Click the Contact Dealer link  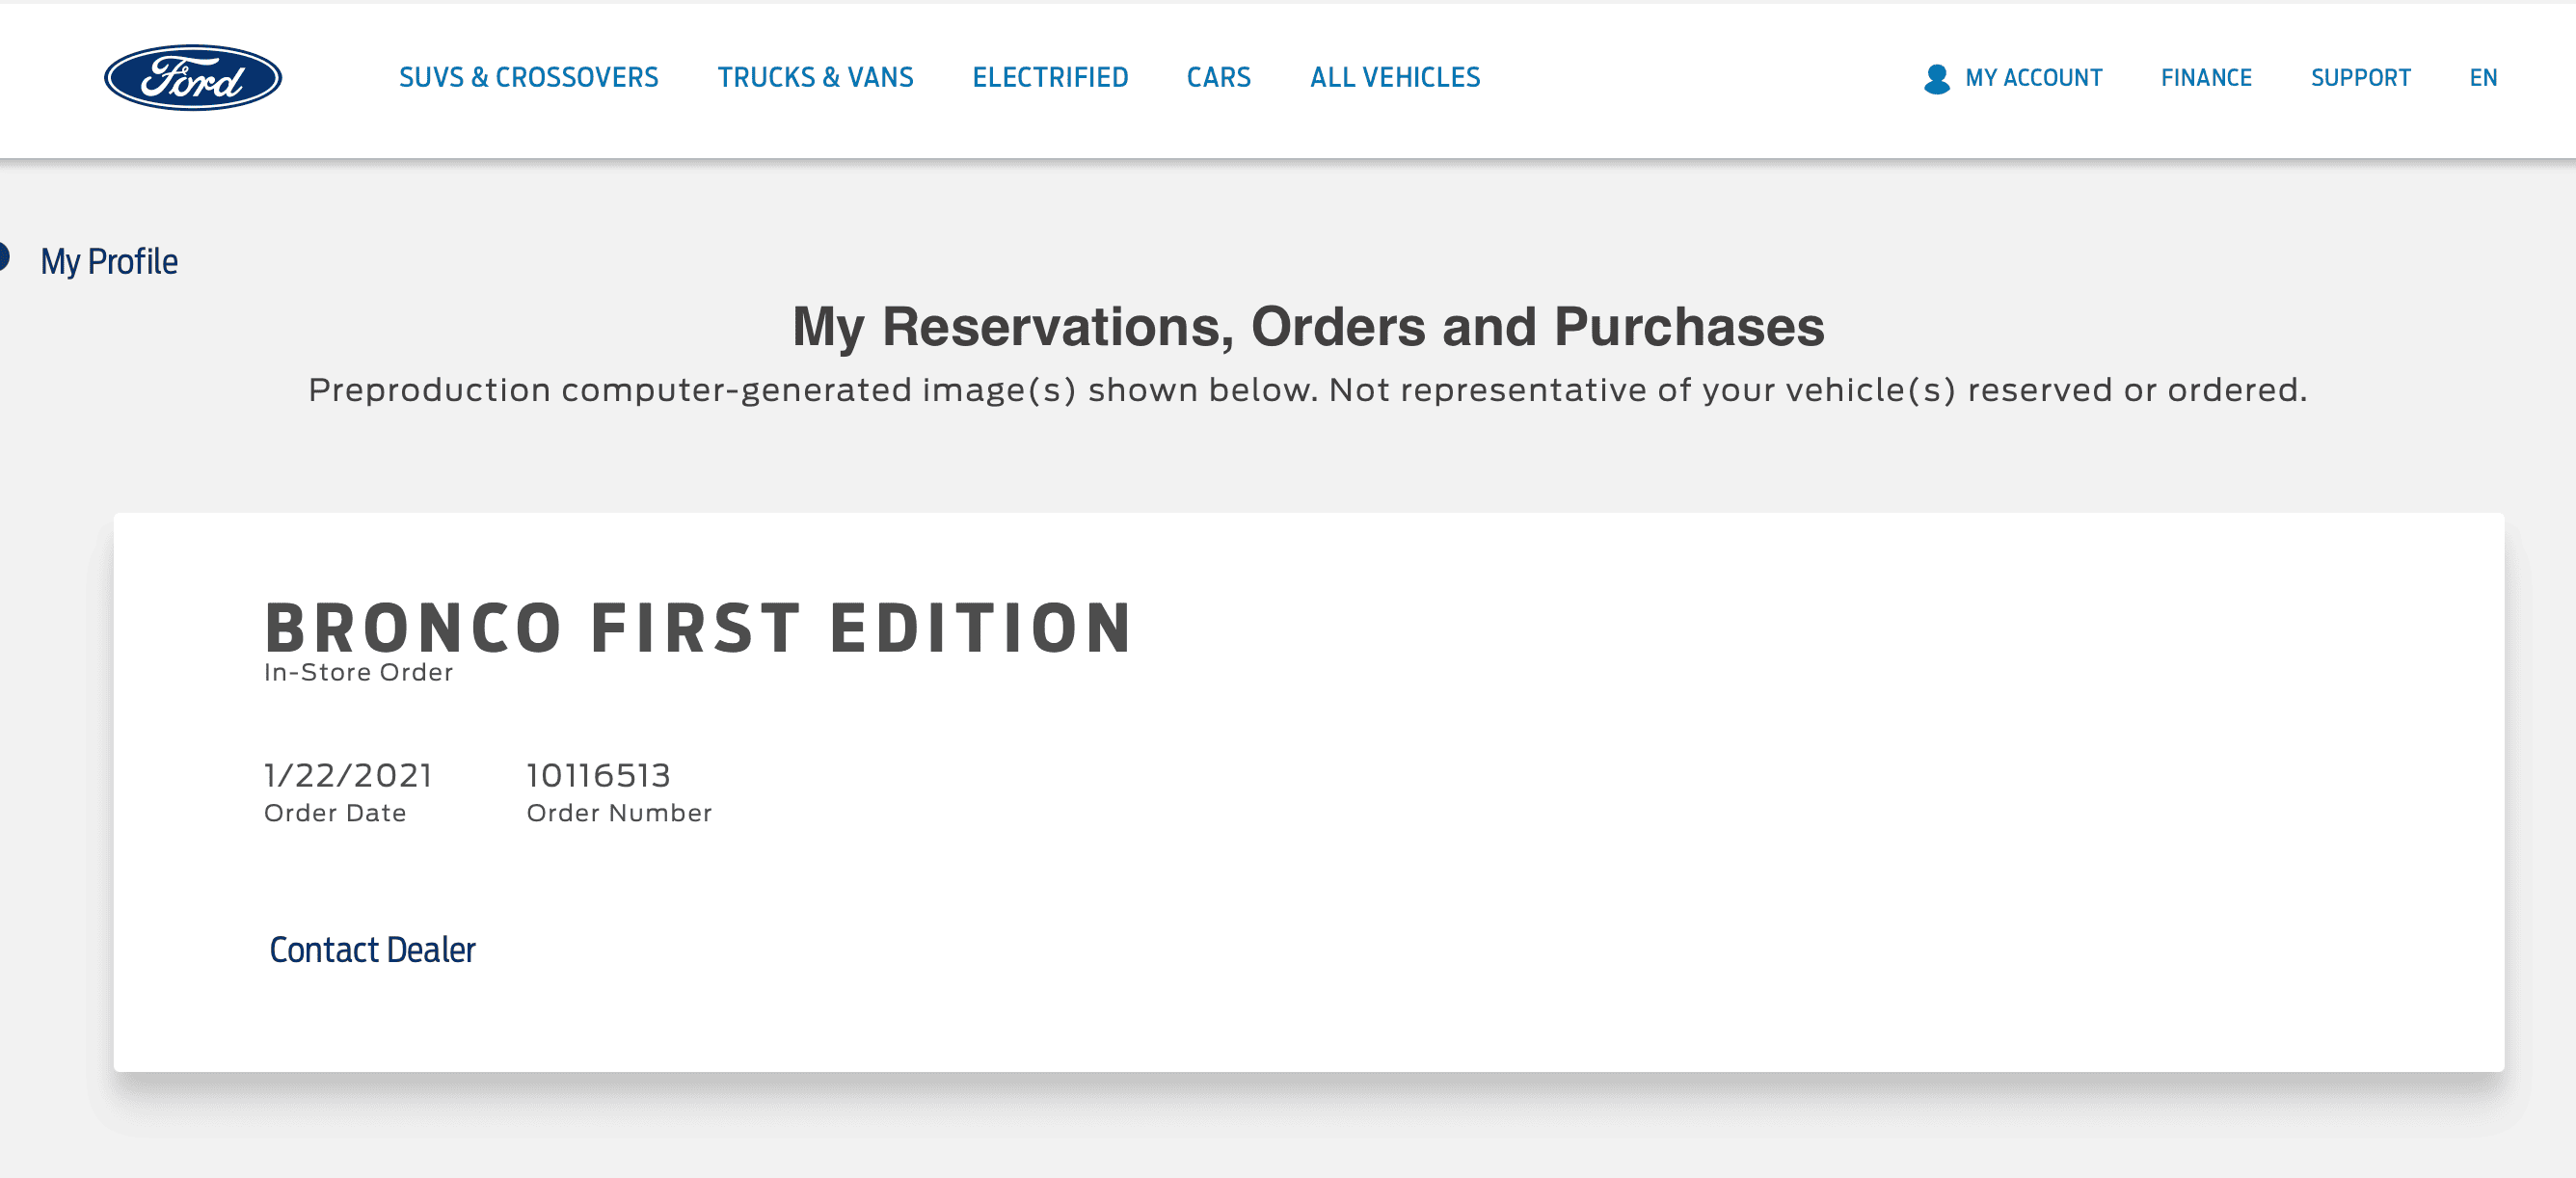coord(372,950)
